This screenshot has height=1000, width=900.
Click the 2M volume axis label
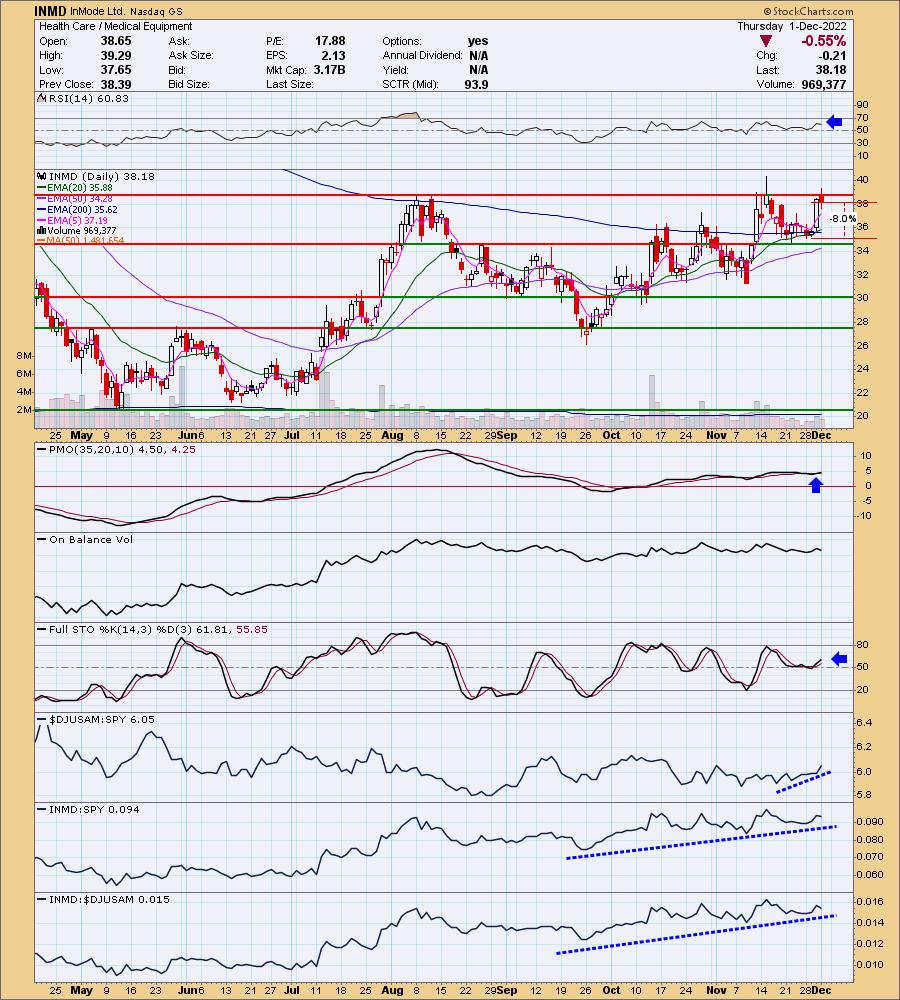tap(25, 409)
